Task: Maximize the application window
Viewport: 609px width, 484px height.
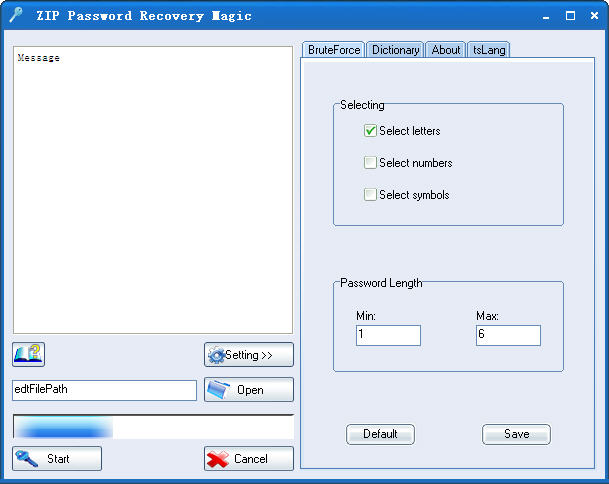Action: pos(570,16)
